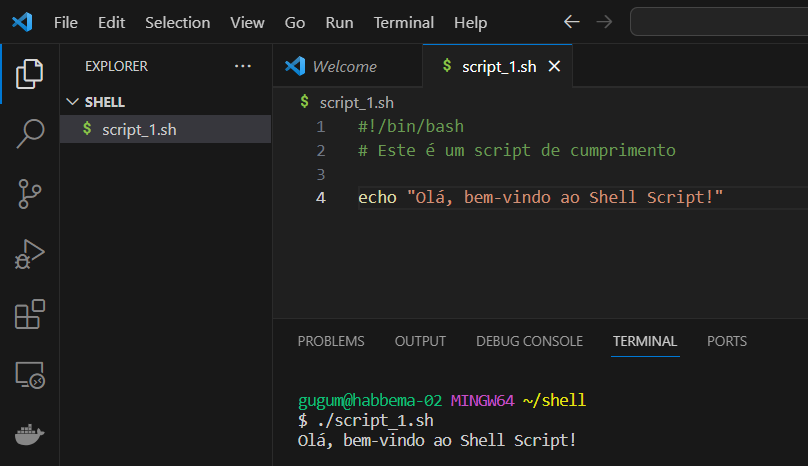808x466 pixels.
Task: Open the Selection menu
Action: coord(177,22)
